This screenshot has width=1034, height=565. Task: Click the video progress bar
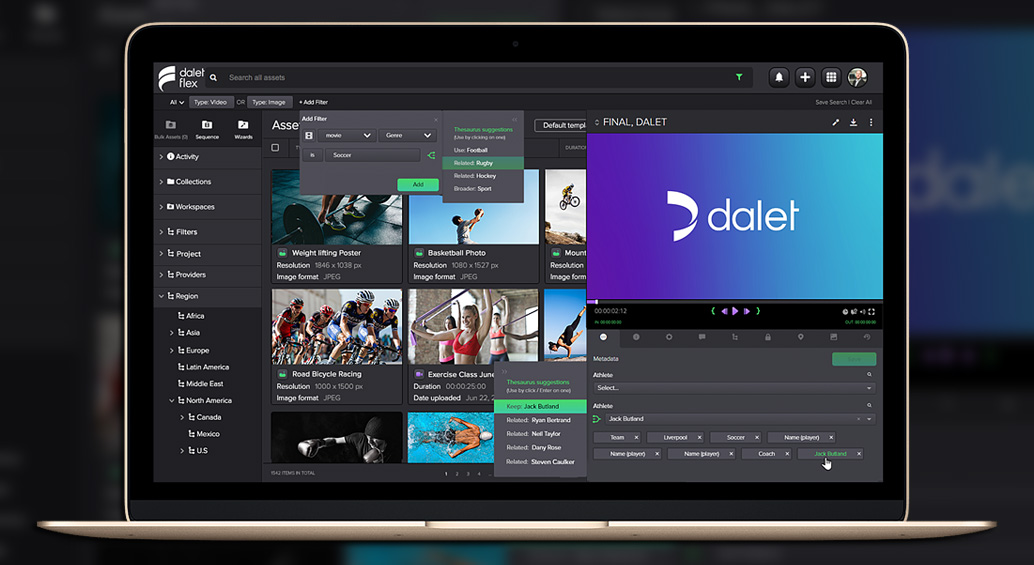[735, 302]
